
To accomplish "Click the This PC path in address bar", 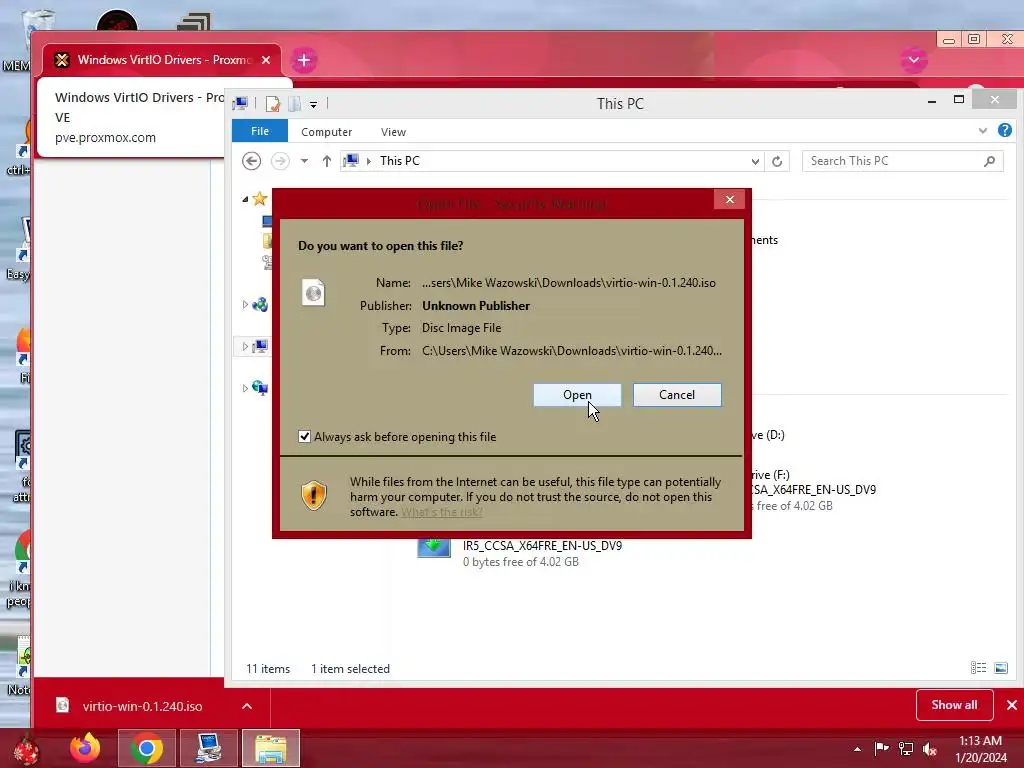I will [400, 161].
